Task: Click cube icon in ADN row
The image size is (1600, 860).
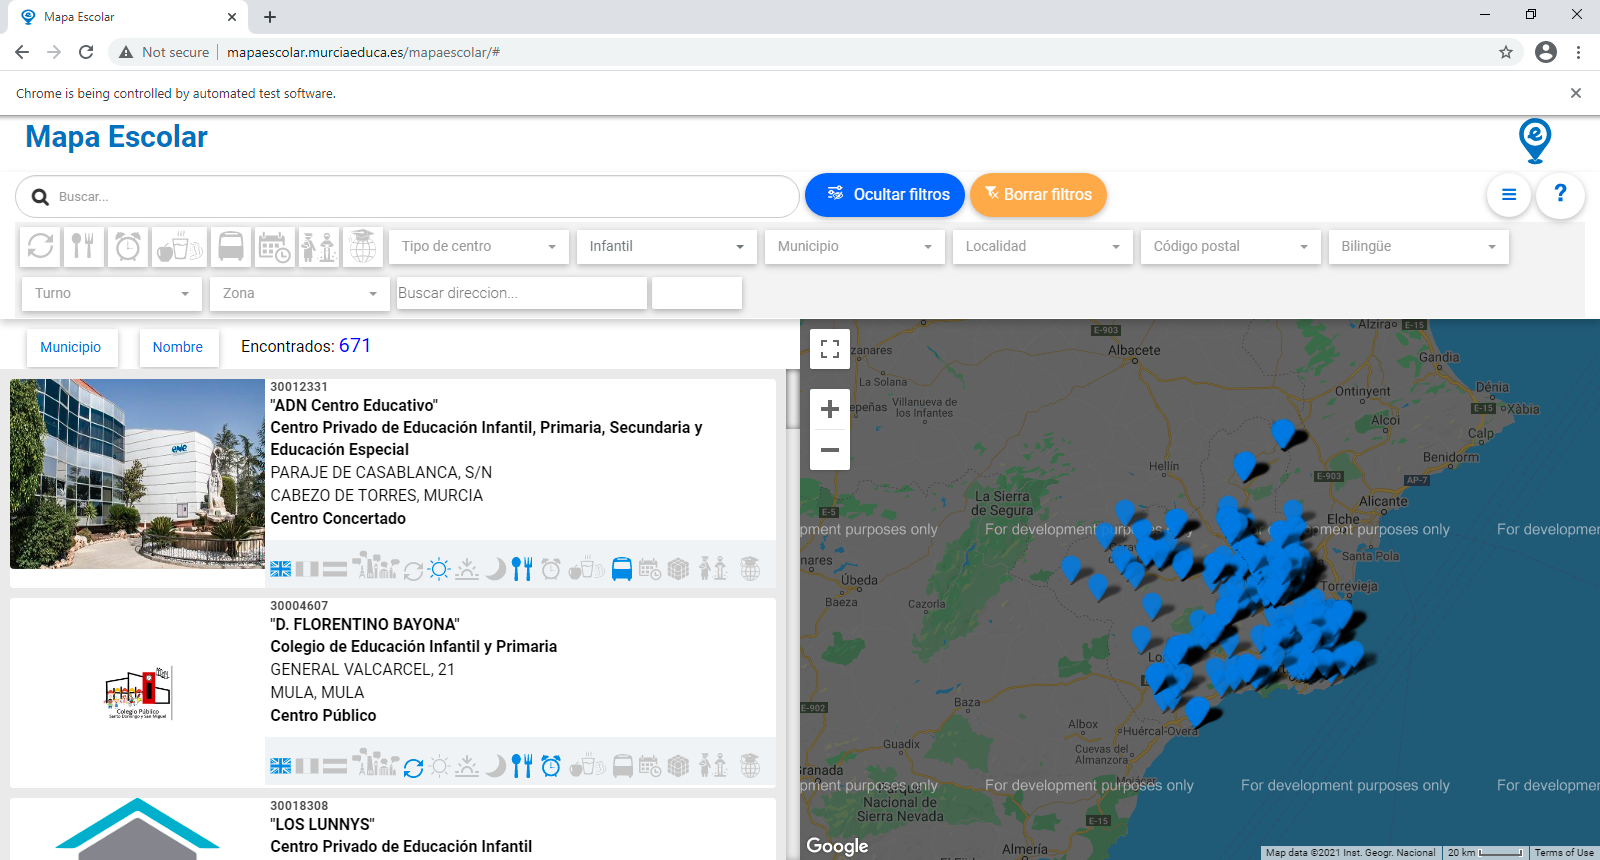Action: point(679,569)
